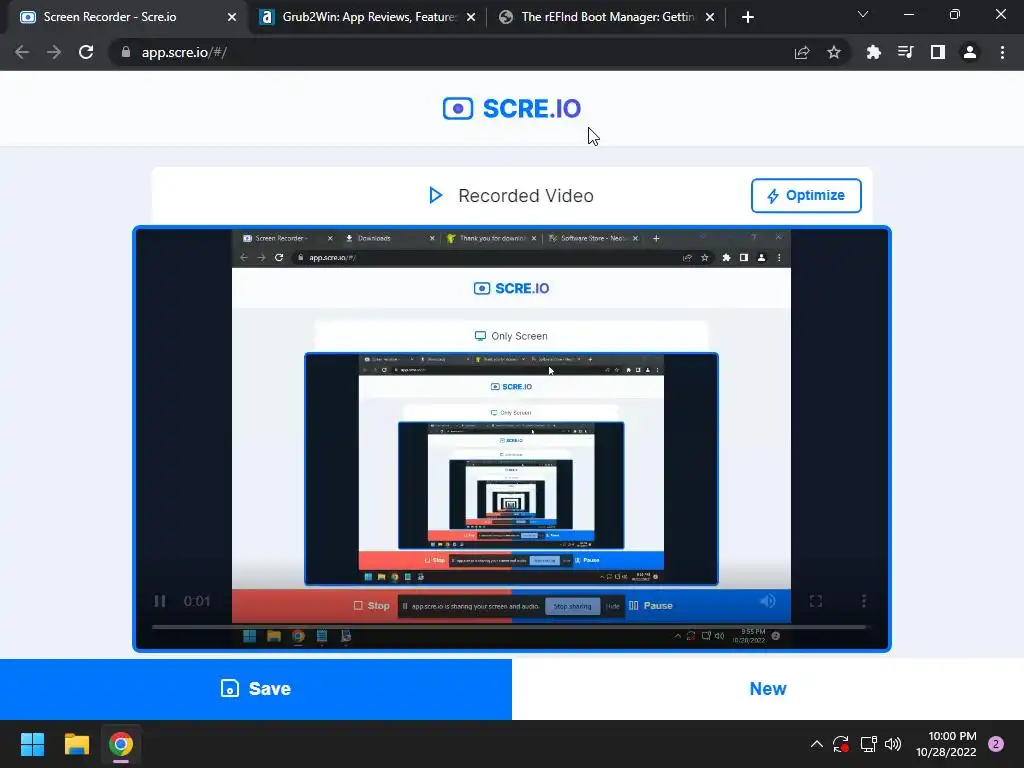Viewport: 1024px width, 768px height.
Task: Click the sync tray icon with red dot
Action: pyautogui.click(x=840, y=744)
